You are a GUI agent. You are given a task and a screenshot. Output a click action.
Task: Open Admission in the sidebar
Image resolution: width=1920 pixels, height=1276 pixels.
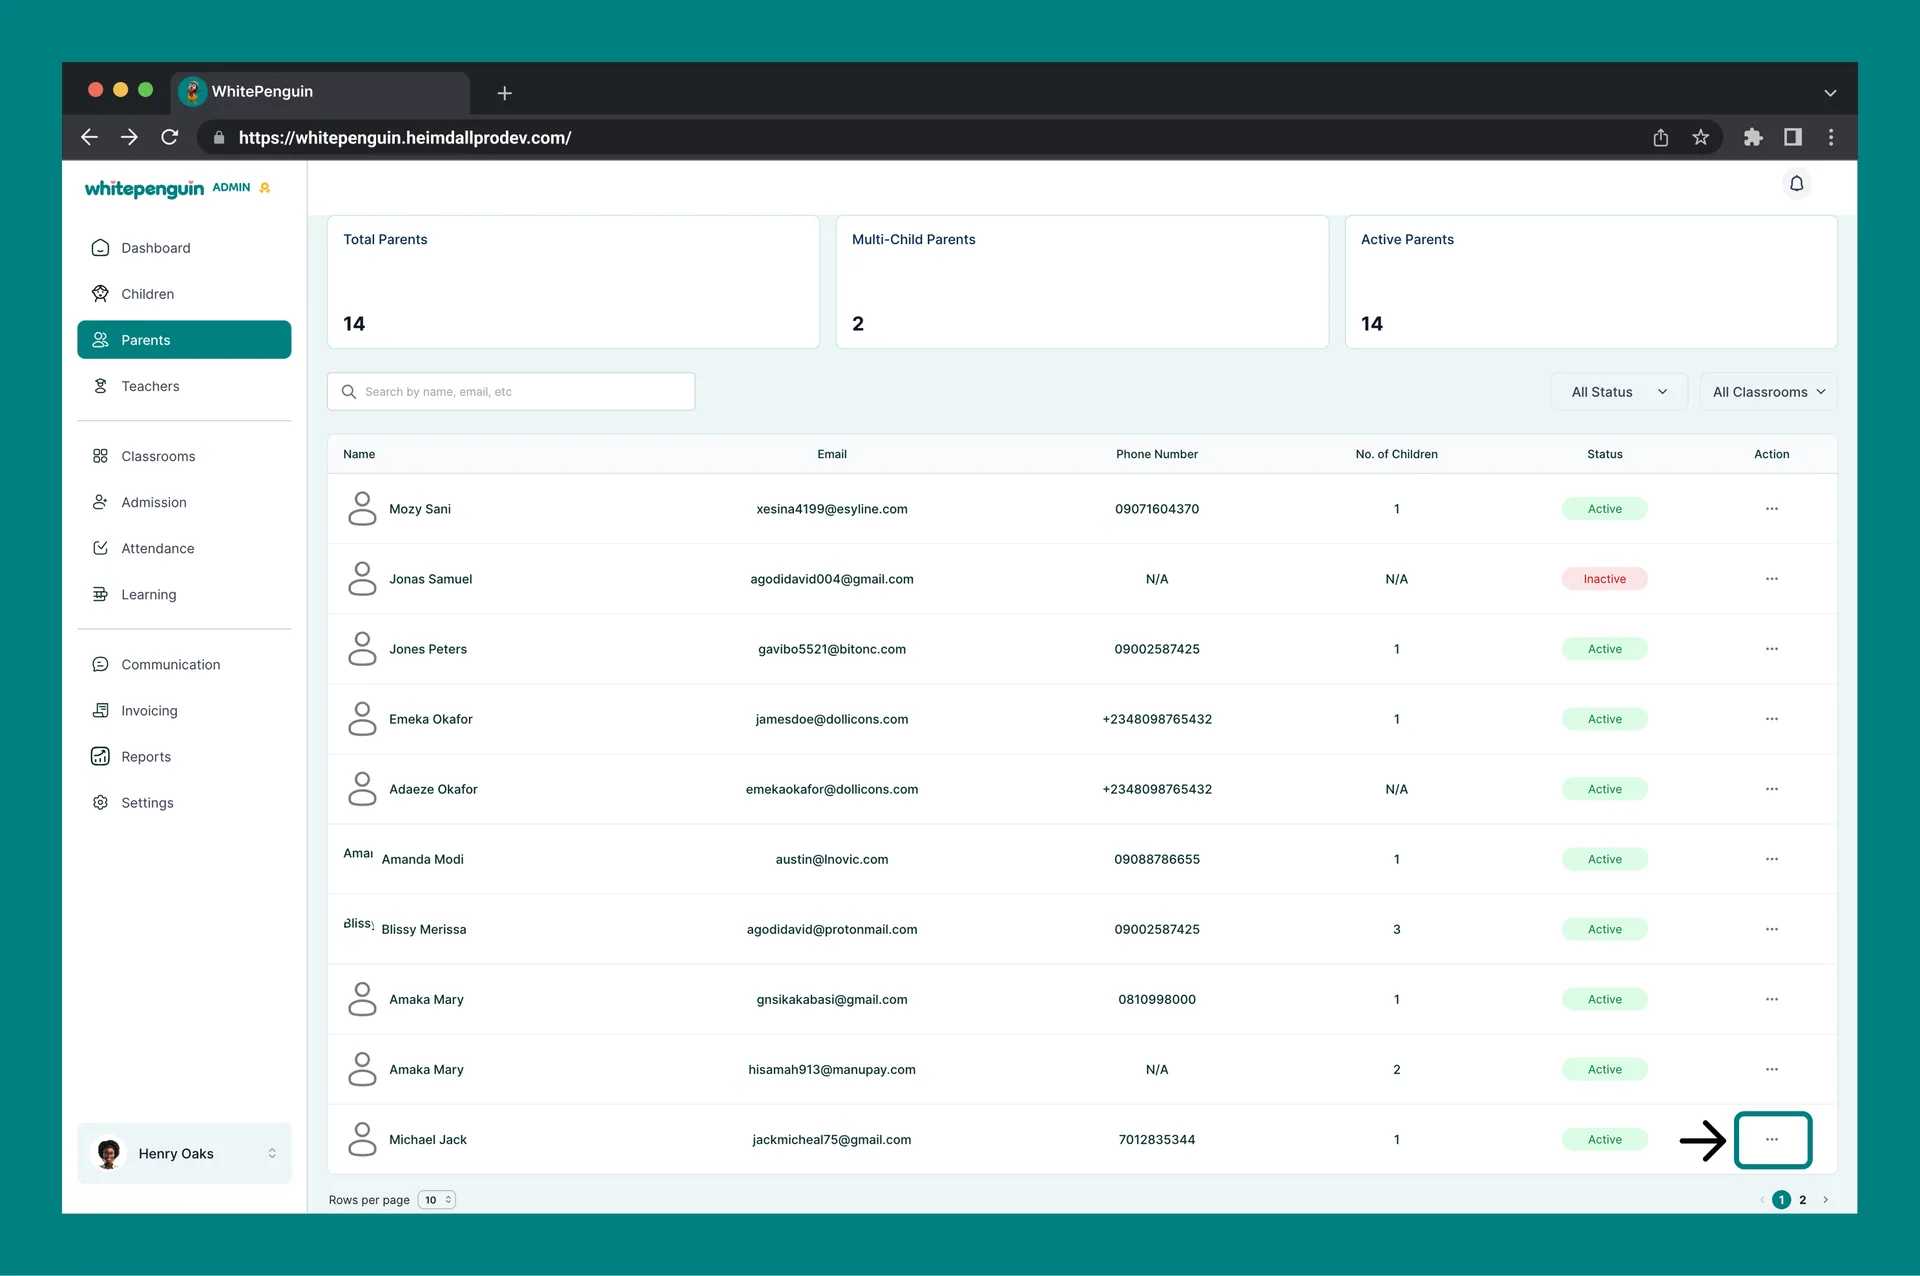[184, 502]
